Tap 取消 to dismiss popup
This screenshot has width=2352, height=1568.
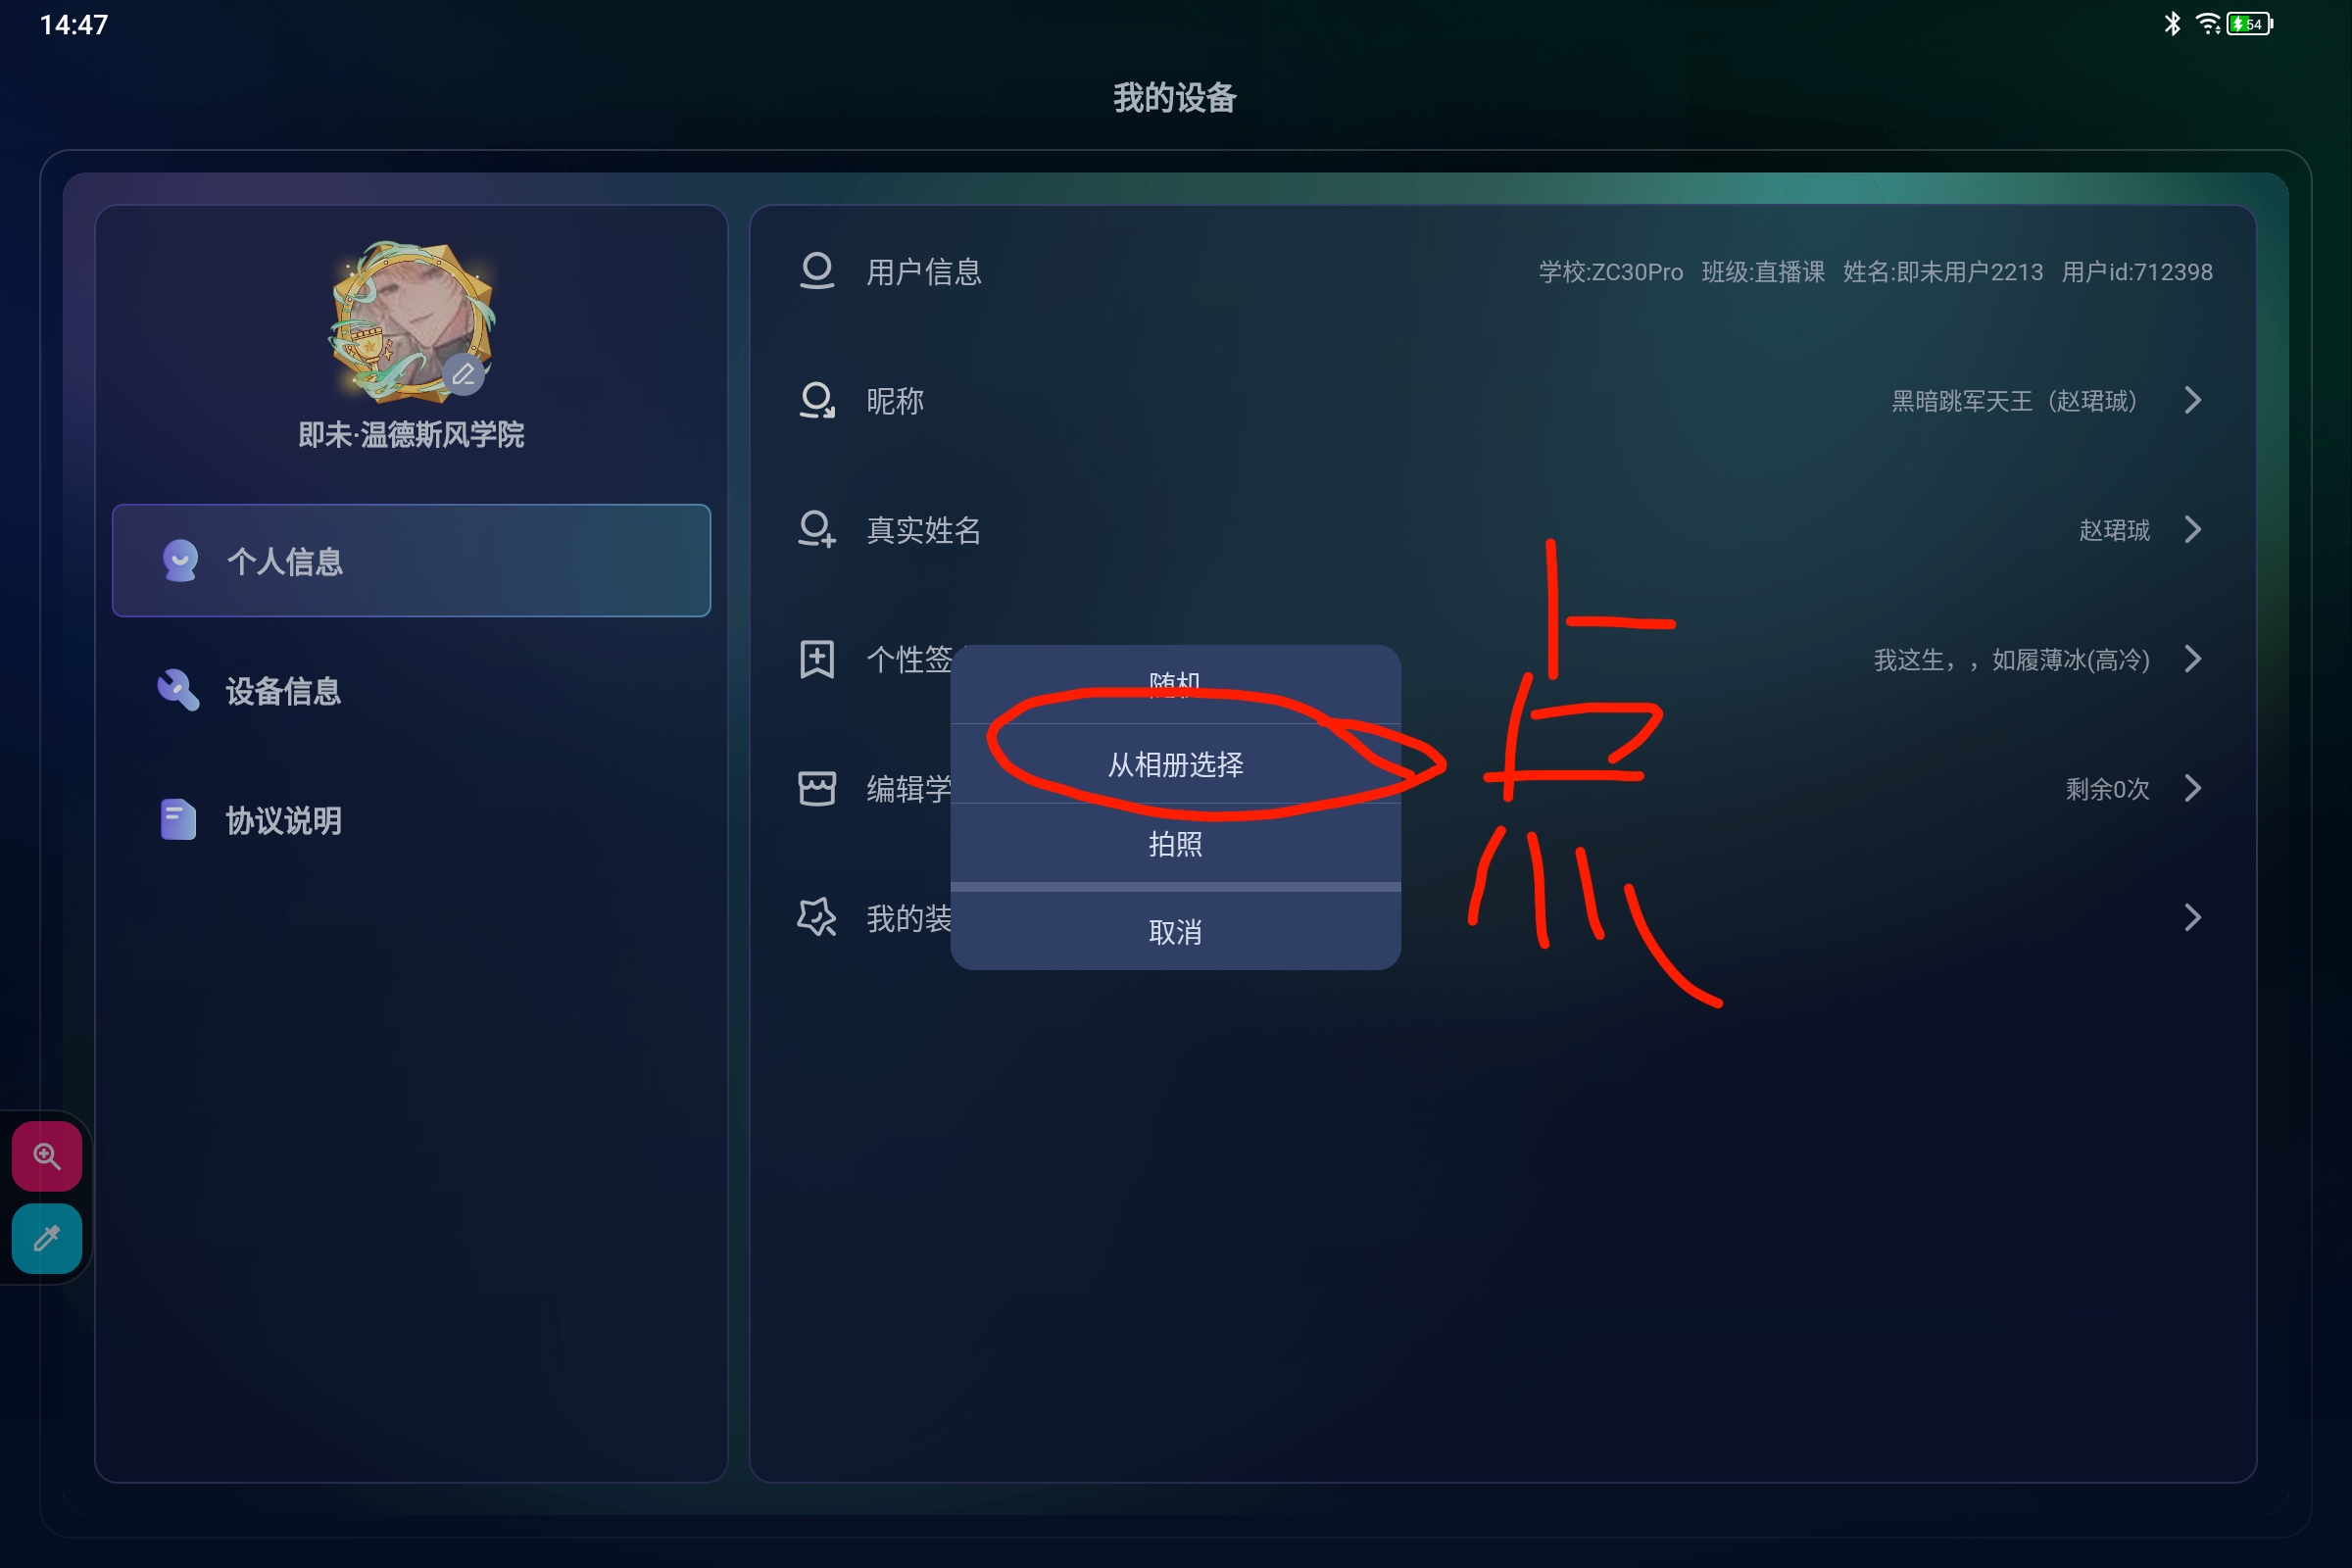click(x=1175, y=931)
